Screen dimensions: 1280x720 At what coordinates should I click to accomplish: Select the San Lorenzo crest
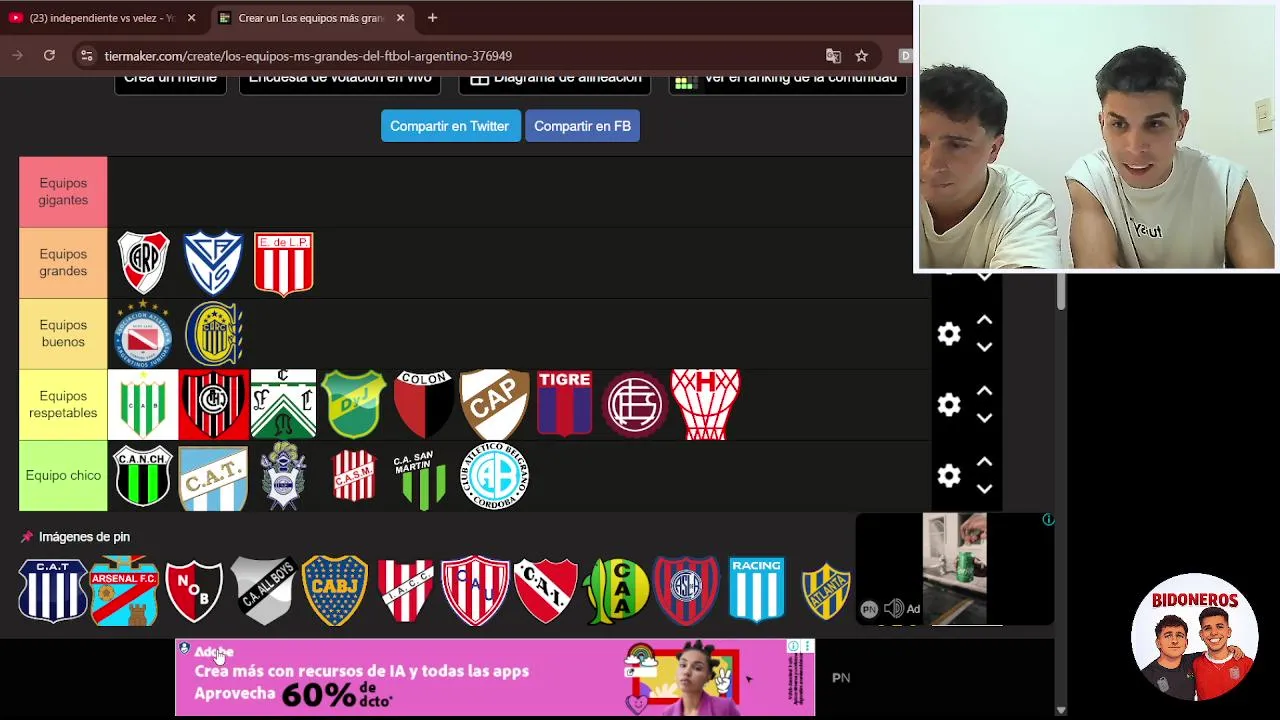point(686,590)
